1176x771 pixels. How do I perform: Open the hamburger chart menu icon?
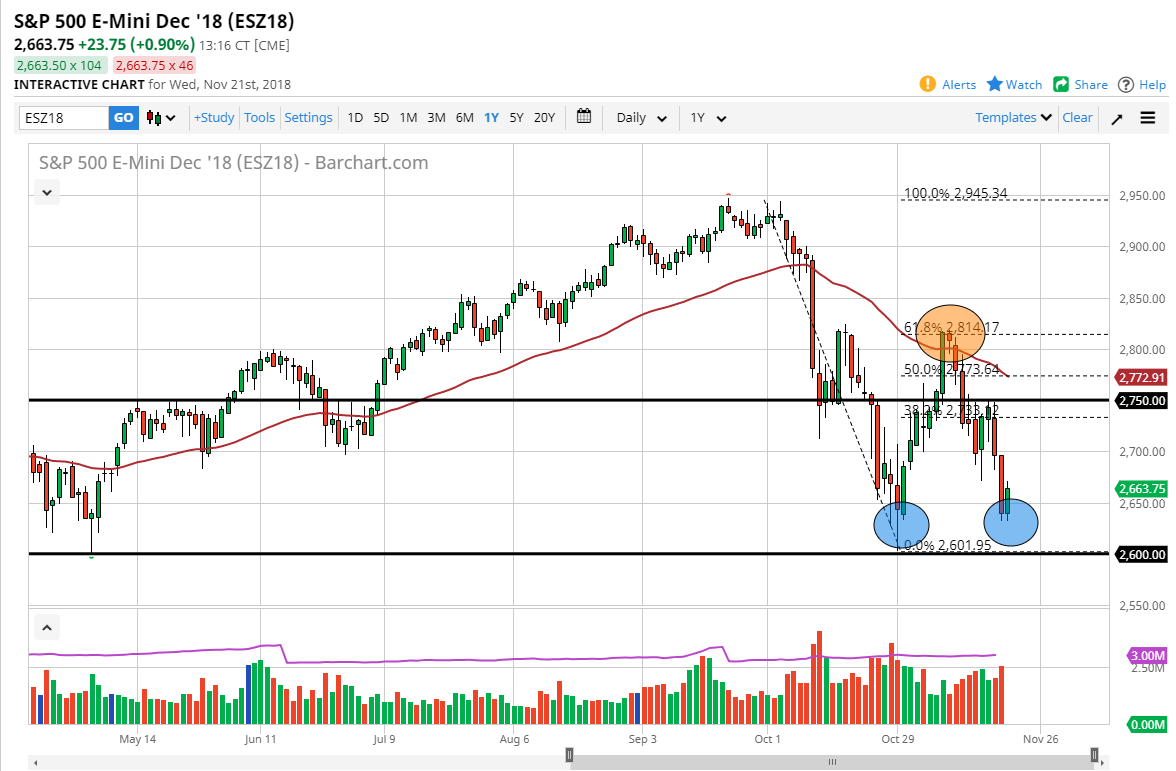click(x=1147, y=117)
